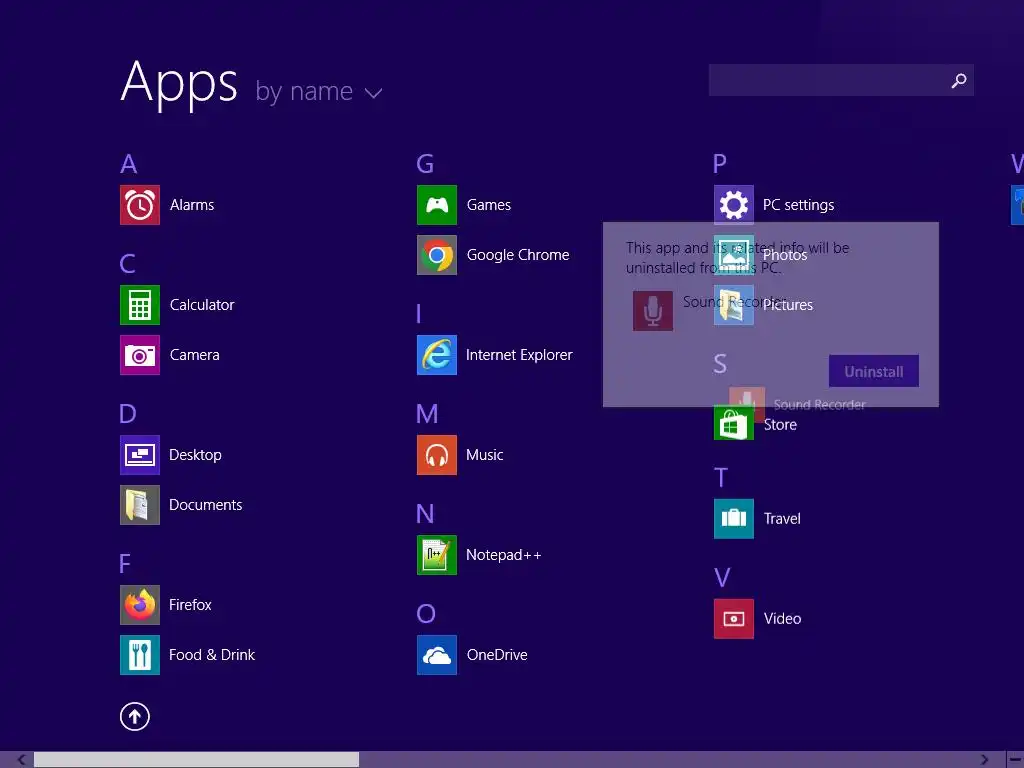1024x768 pixels.
Task: Select the letter V group header
Action: (722, 578)
